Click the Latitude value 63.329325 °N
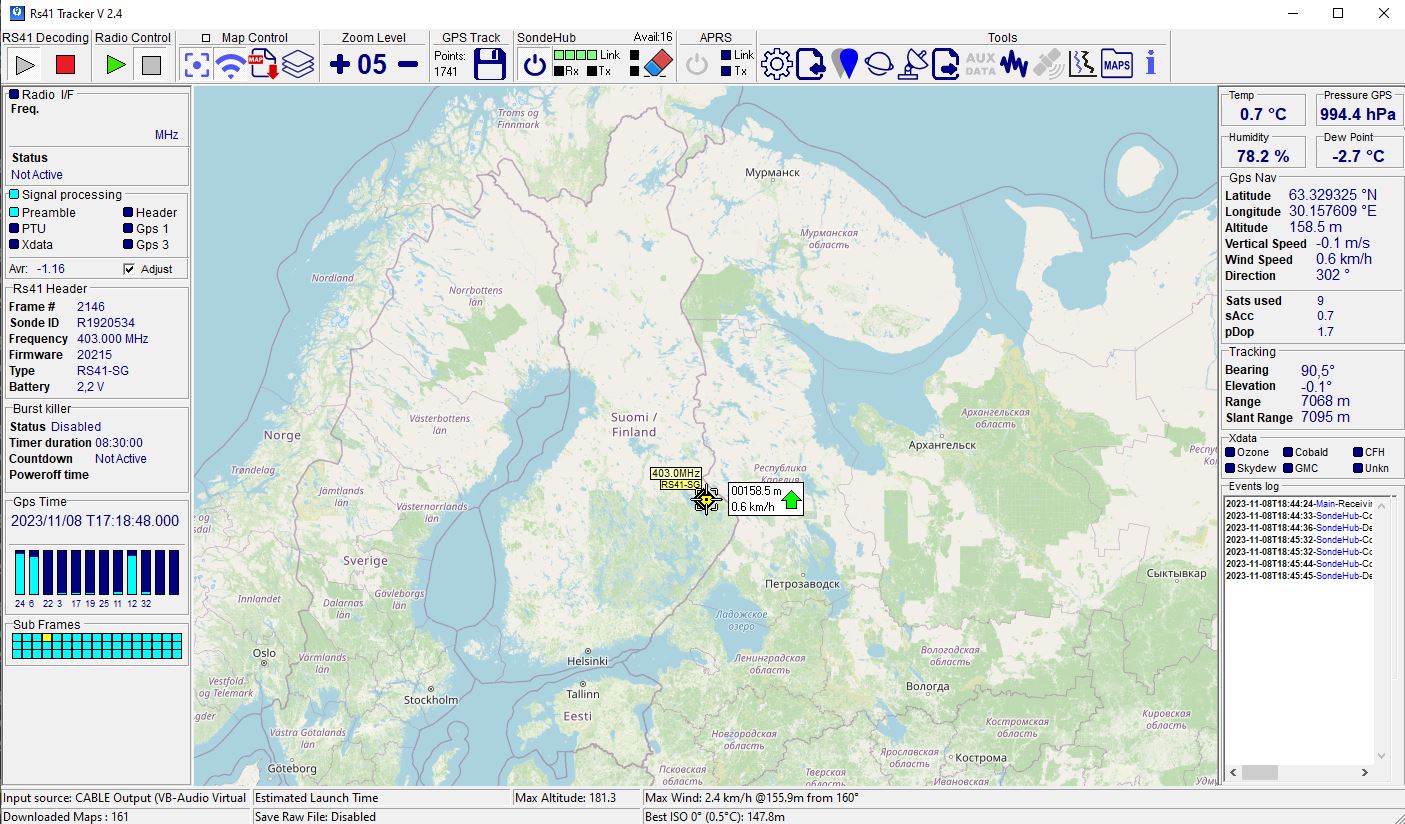This screenshot has width=1405, height=824. (x=1332, y=195)
